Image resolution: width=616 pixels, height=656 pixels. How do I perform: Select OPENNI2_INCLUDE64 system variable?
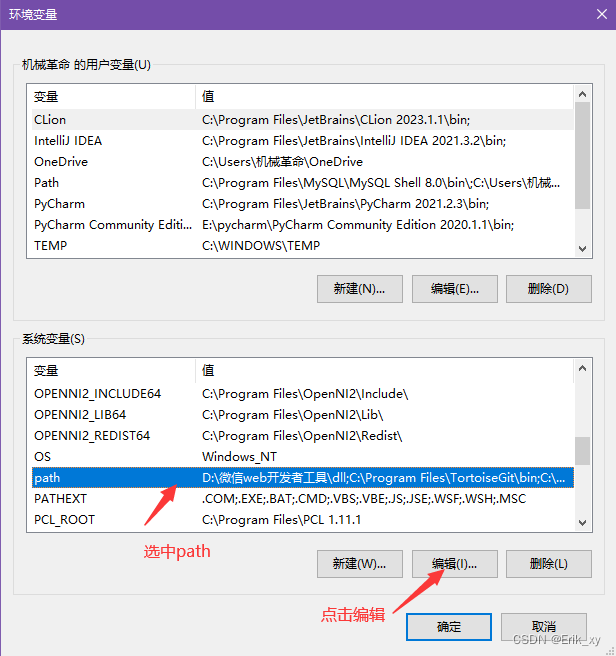click(303, 394)
